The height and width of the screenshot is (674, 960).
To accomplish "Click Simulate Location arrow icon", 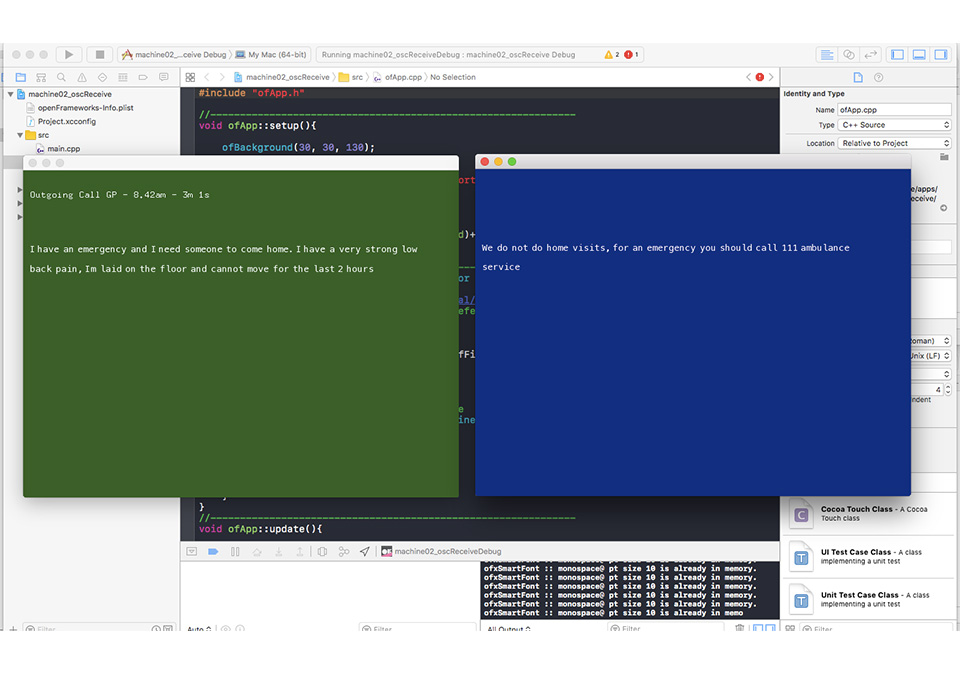I will (365, 552).
